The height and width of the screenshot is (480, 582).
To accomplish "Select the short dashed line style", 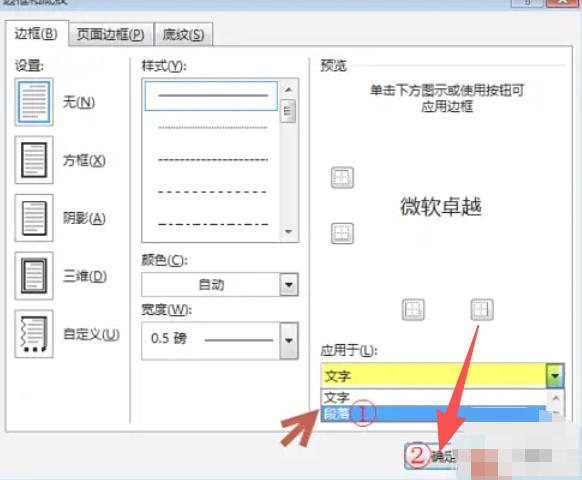I will (212, 160).
